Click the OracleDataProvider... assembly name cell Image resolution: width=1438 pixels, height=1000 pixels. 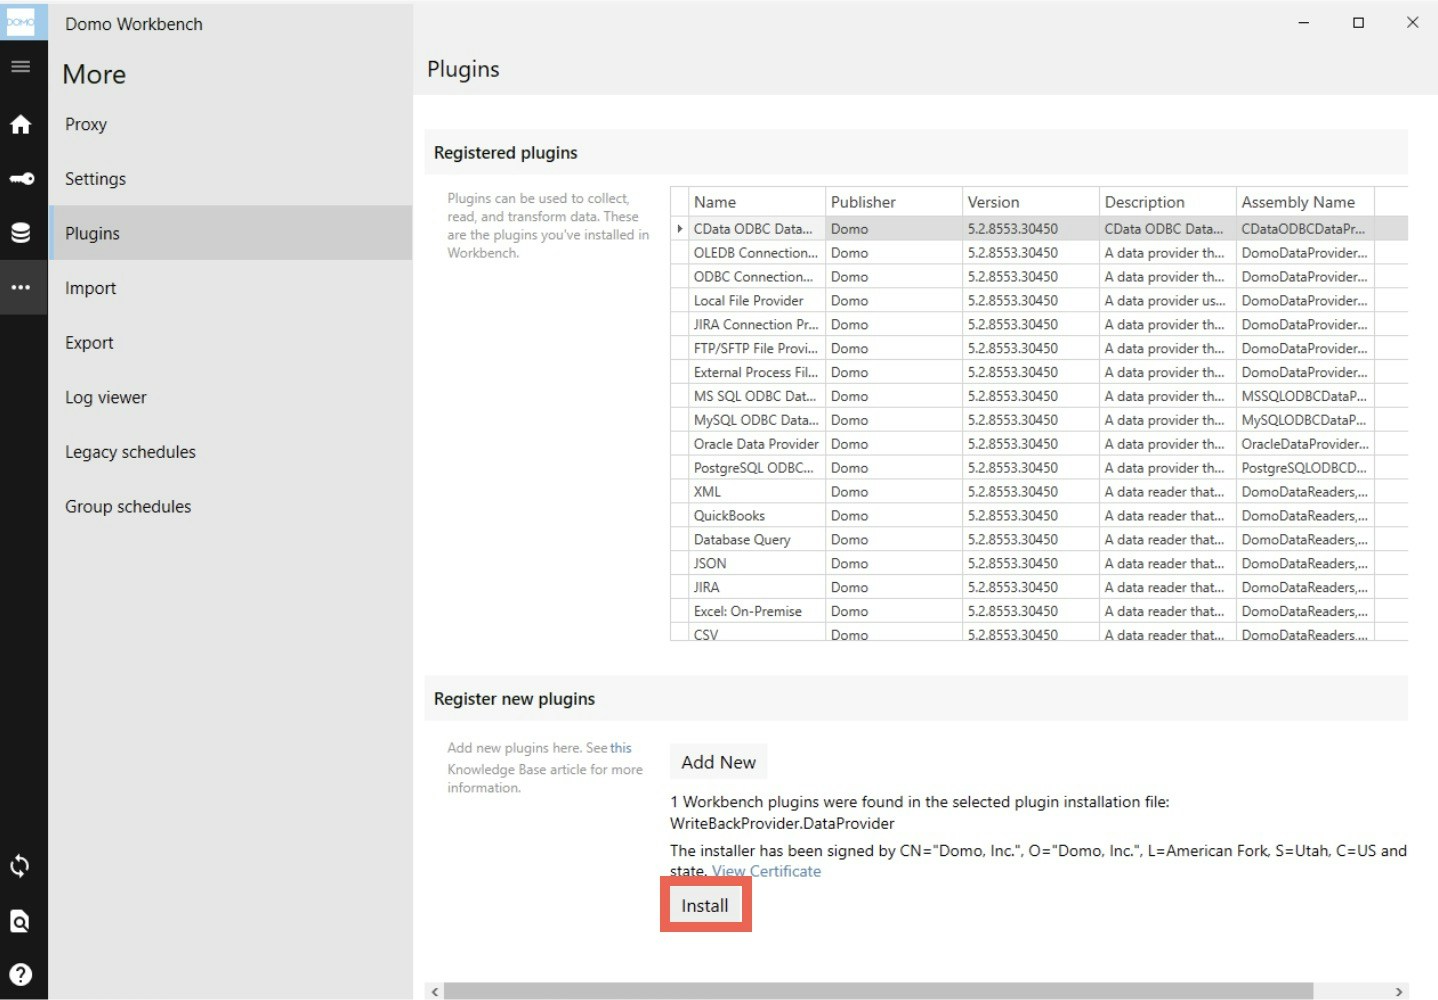point(1305,444)
